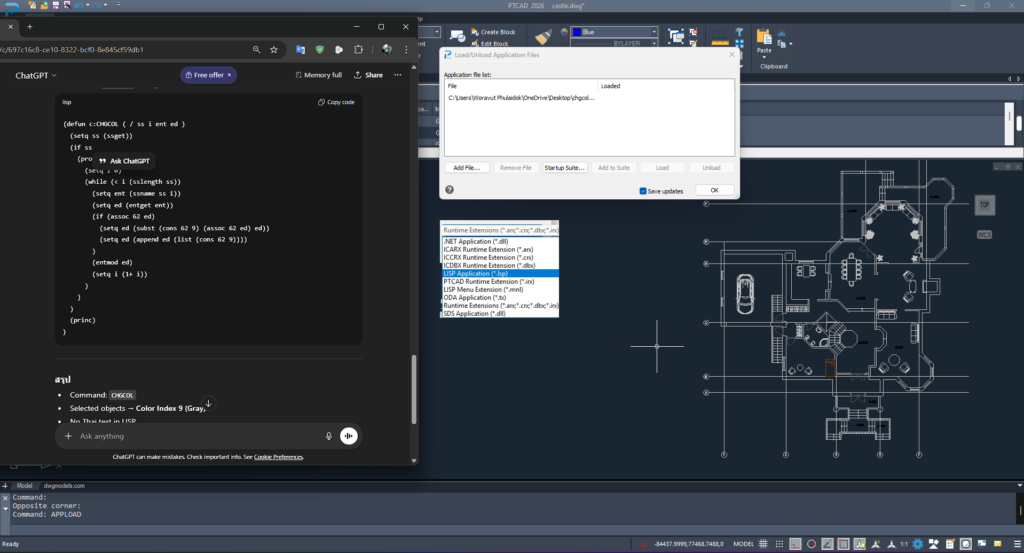This screenshot has height=553, width=1024.
Task: Bookmark this page with the star icon
Action: (274, 49)
